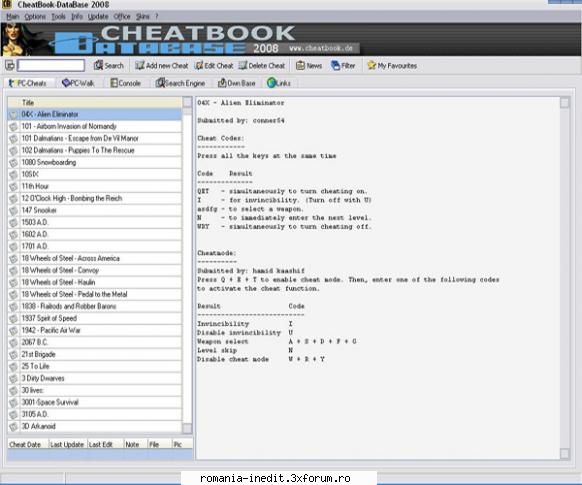The image size is (582, 485).
Task: Open the Update menu
Action: point(98,17)
